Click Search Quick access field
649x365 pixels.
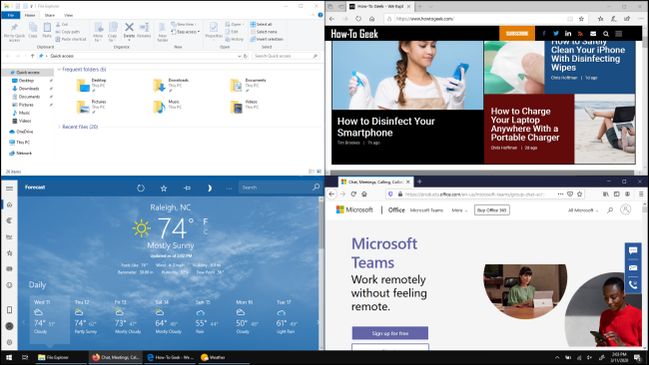pos(286,56)
